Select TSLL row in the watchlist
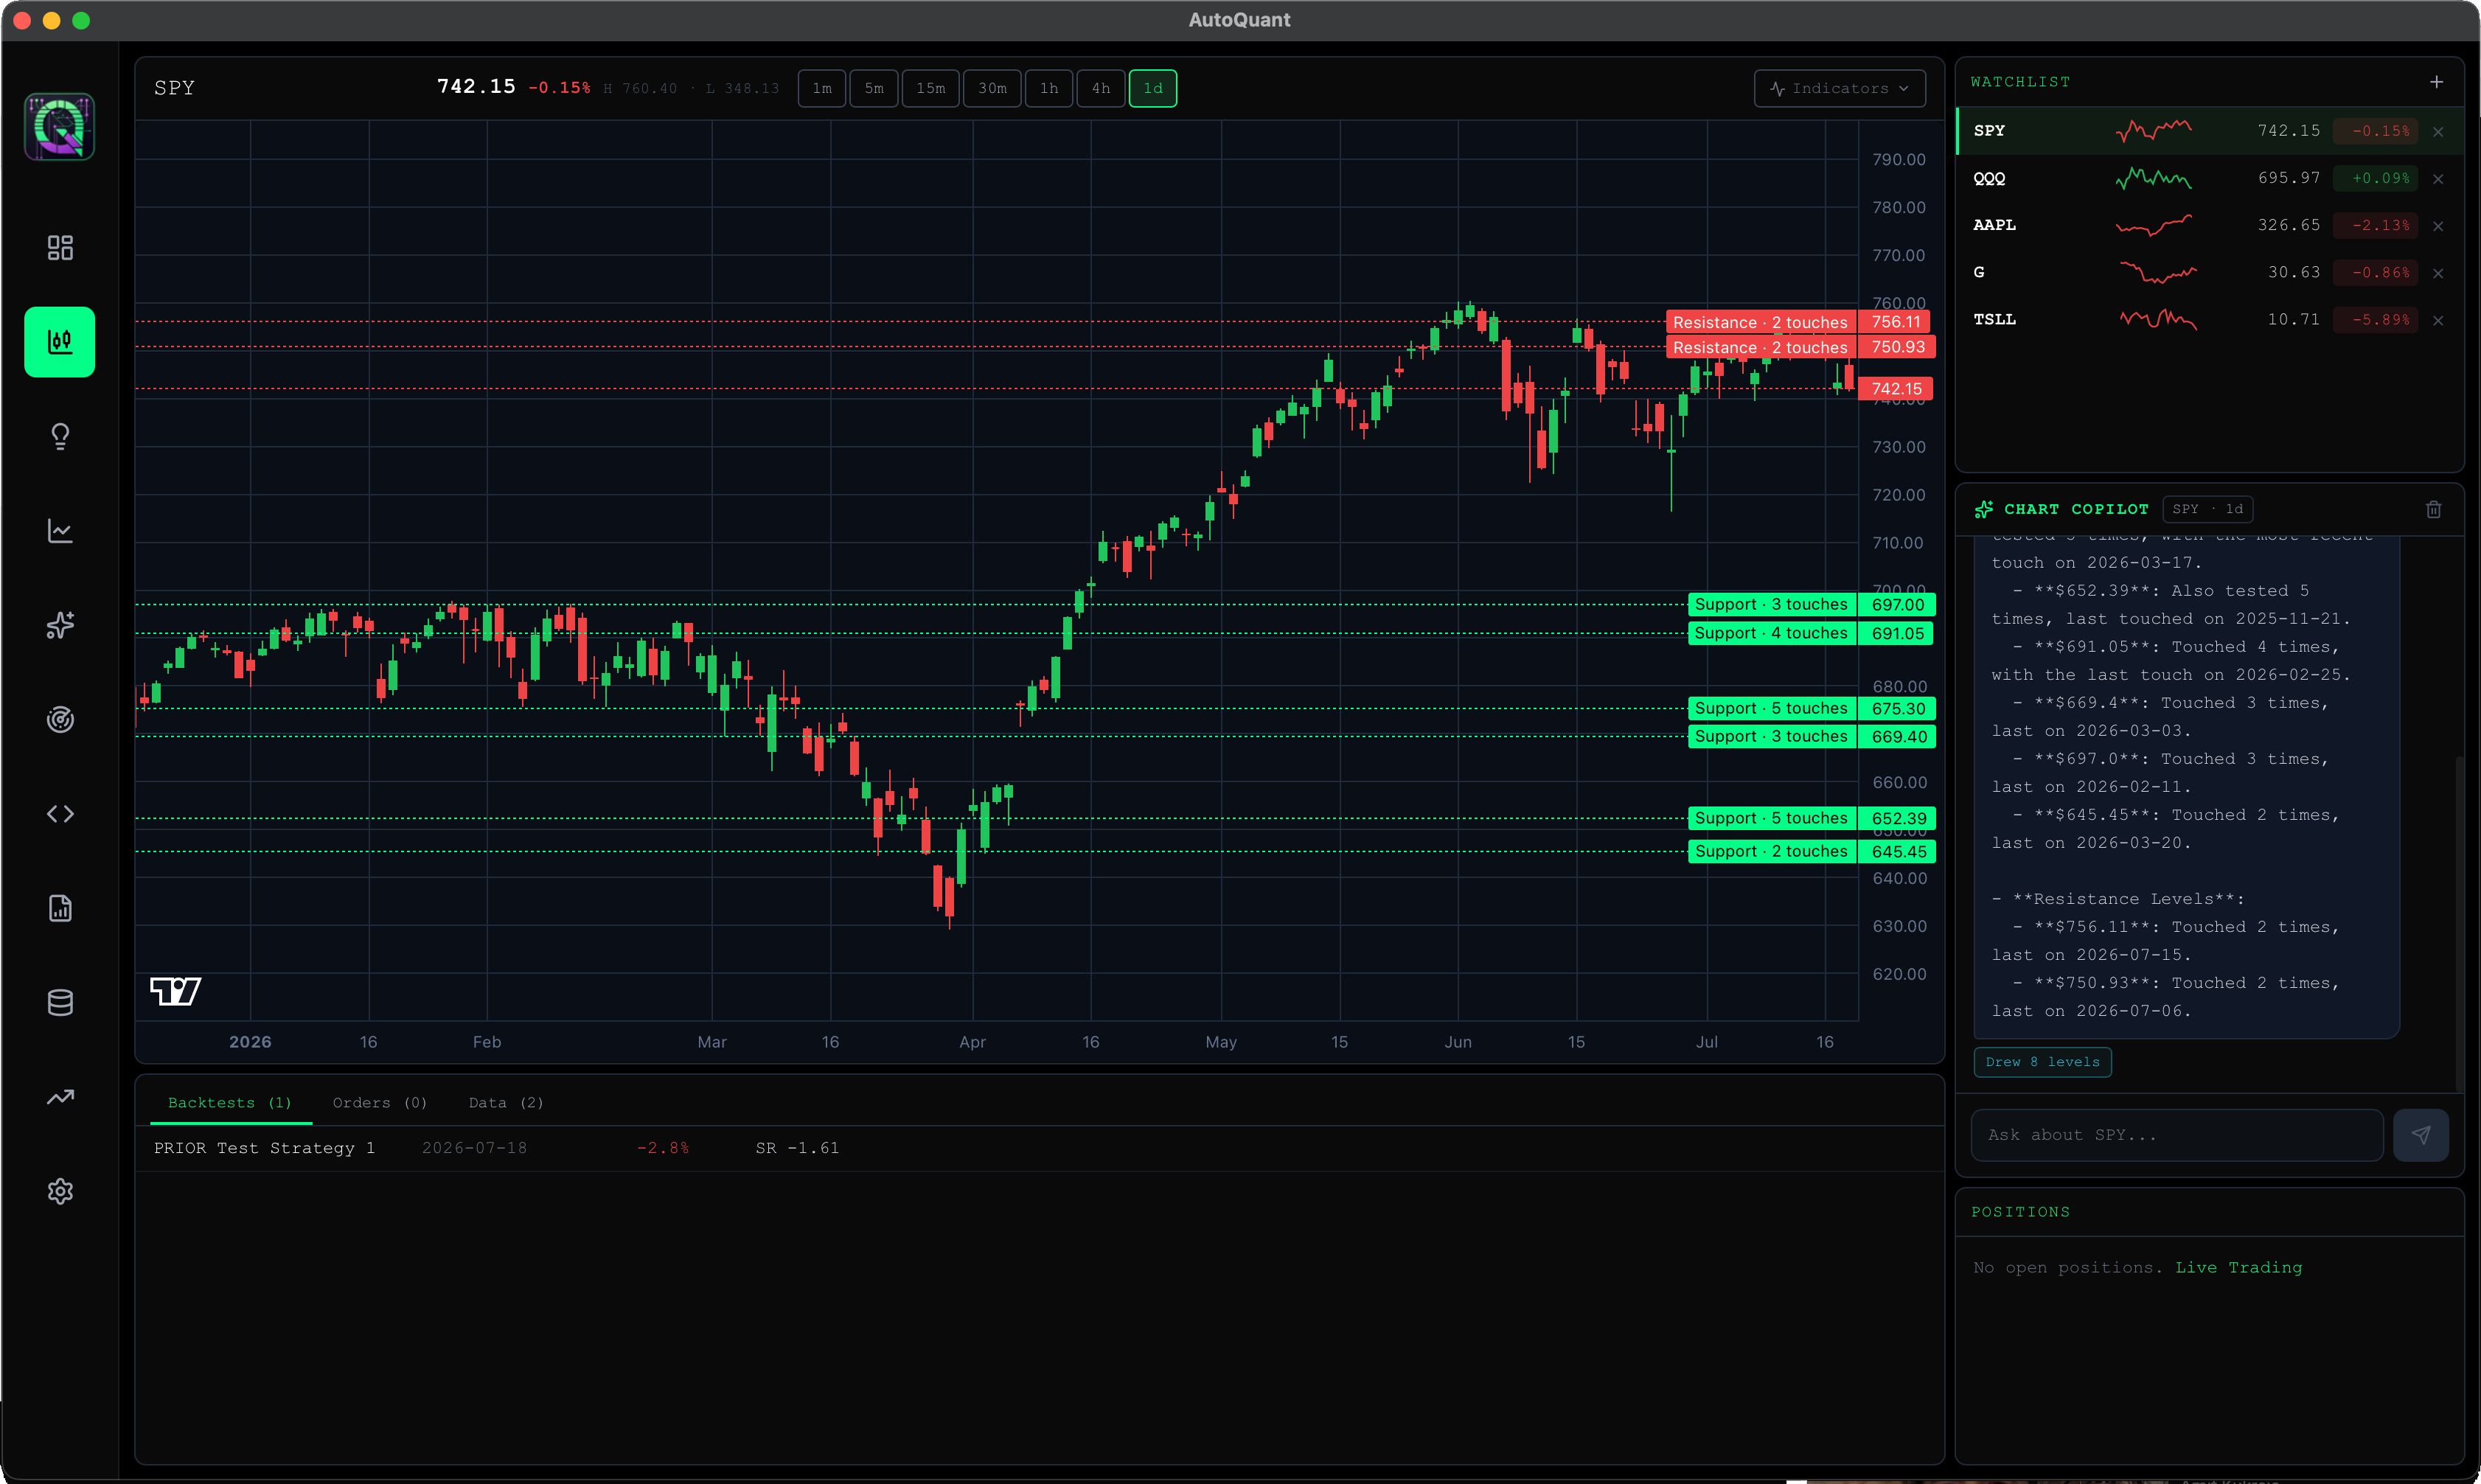The image size is (2481, 1484). click(x=2209, y=319)
